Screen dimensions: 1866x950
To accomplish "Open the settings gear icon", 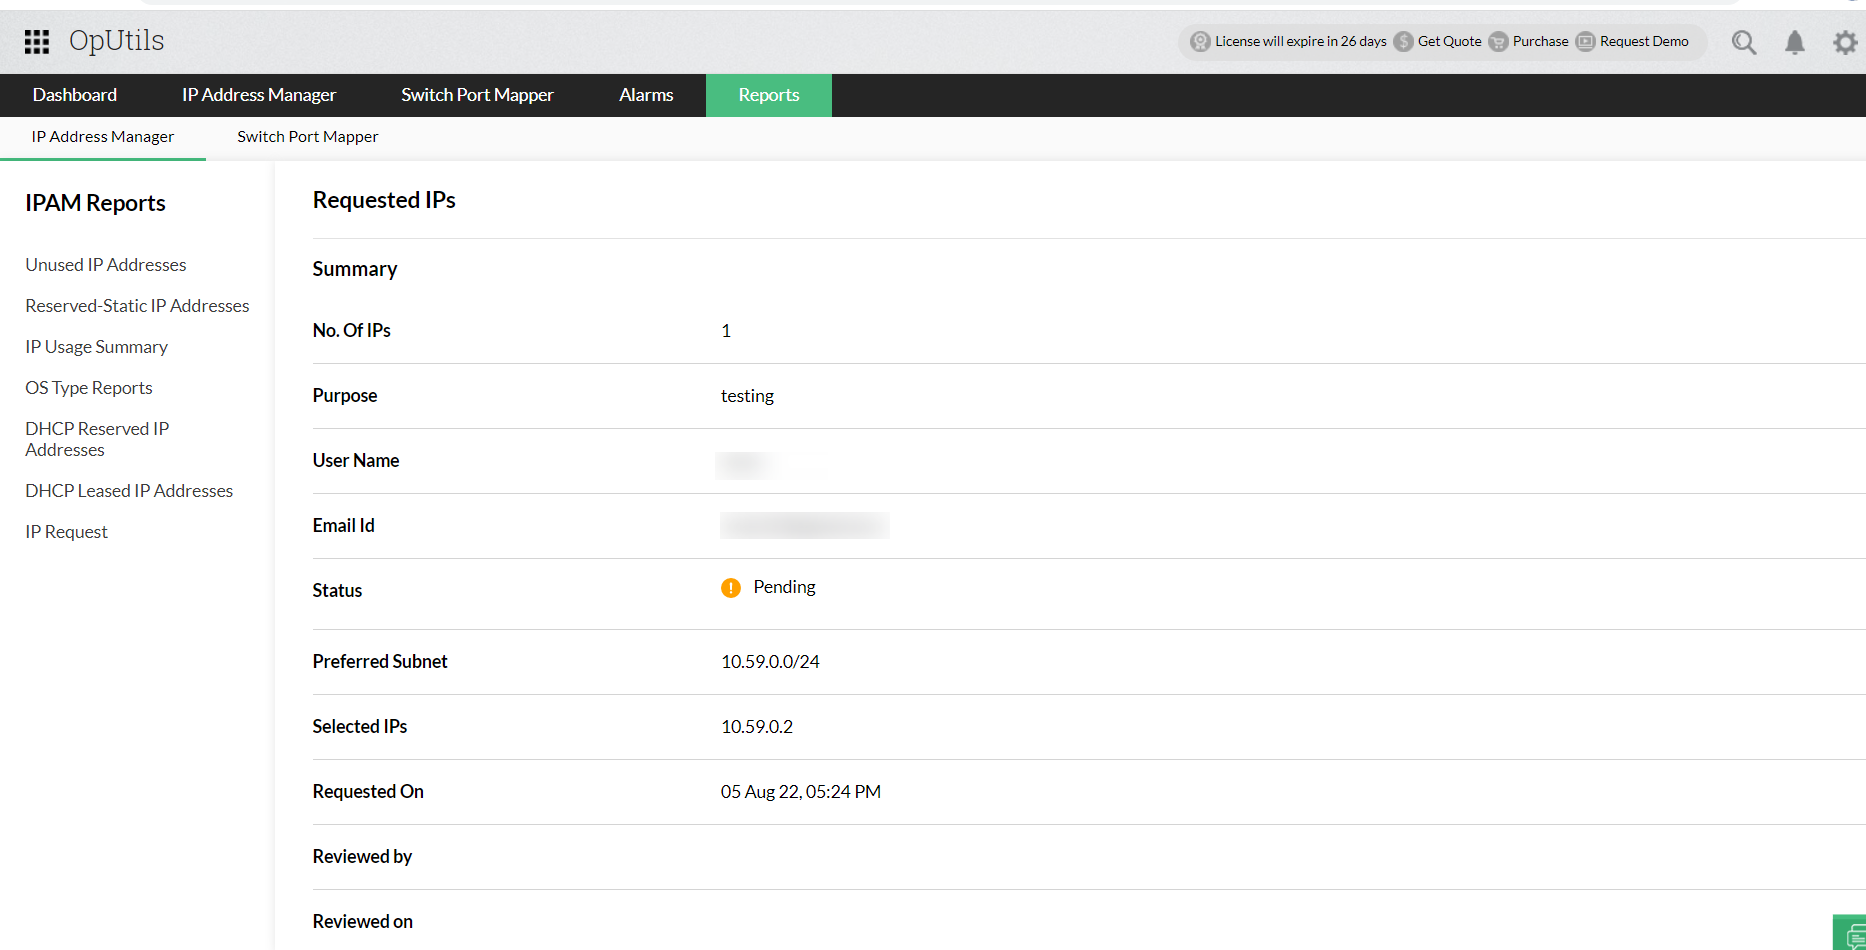I will (1845, 42).
